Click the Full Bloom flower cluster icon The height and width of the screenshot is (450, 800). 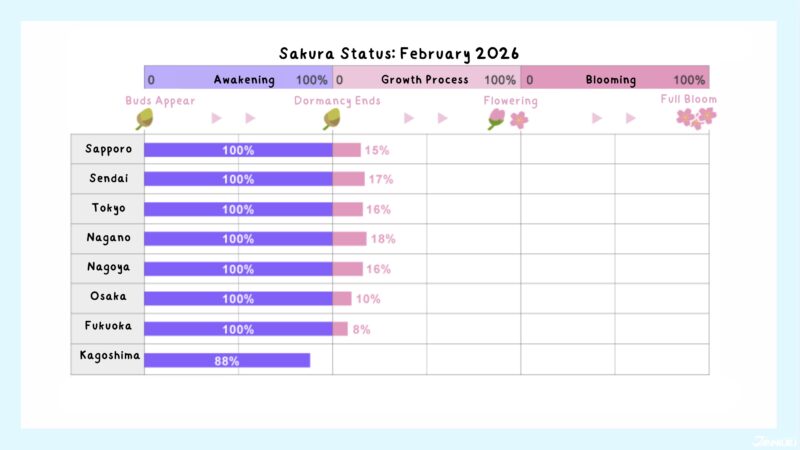[x=696, y=118]
